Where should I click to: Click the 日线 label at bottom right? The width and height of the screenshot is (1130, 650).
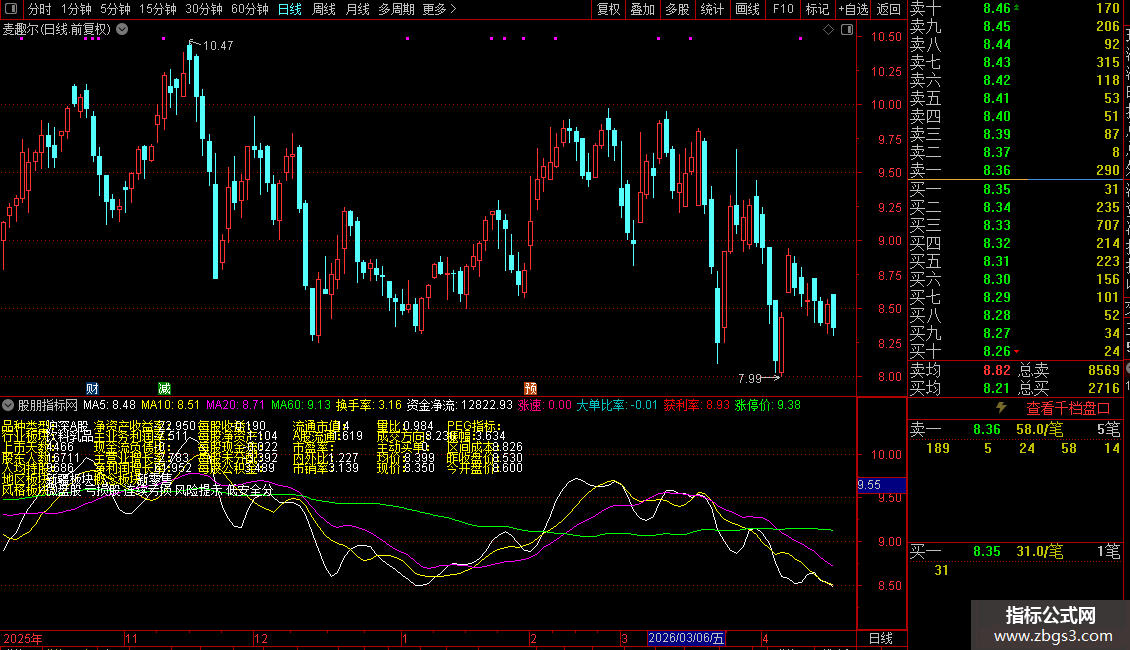(x=881, y=638)
